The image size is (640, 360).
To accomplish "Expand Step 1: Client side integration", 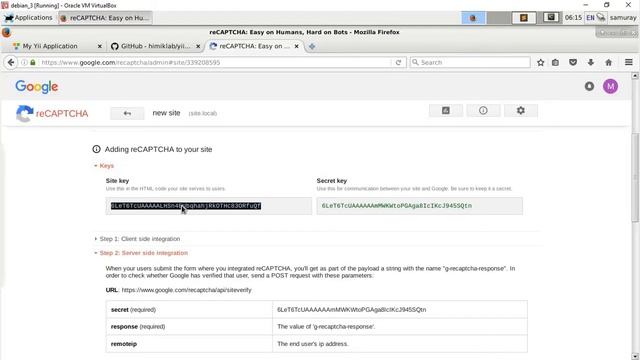I will point(137,239).
